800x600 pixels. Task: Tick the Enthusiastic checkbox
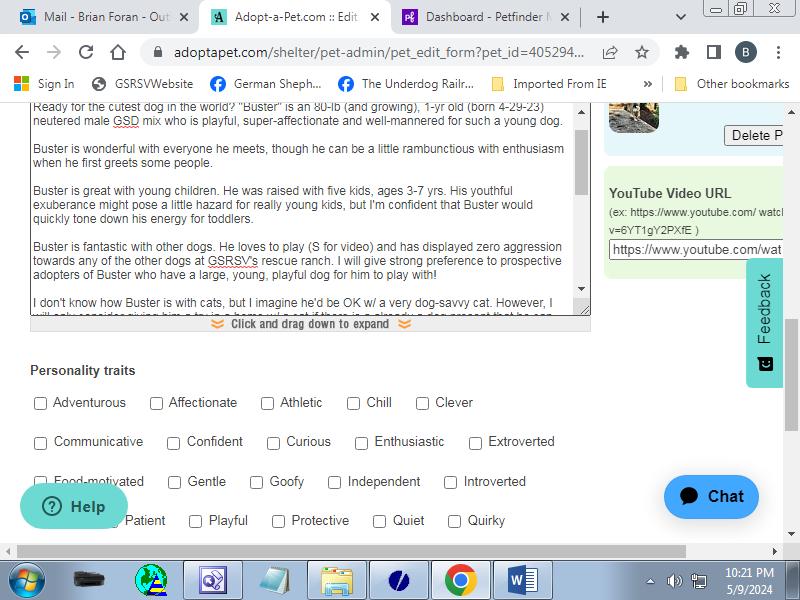tap(362, 442)
